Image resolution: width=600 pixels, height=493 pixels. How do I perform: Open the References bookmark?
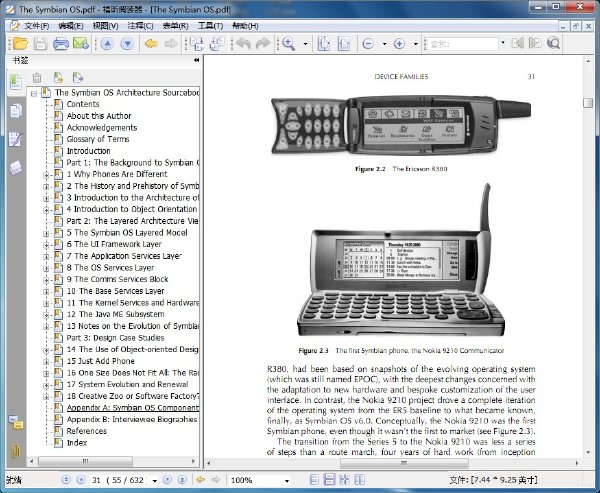click(86, 431)
